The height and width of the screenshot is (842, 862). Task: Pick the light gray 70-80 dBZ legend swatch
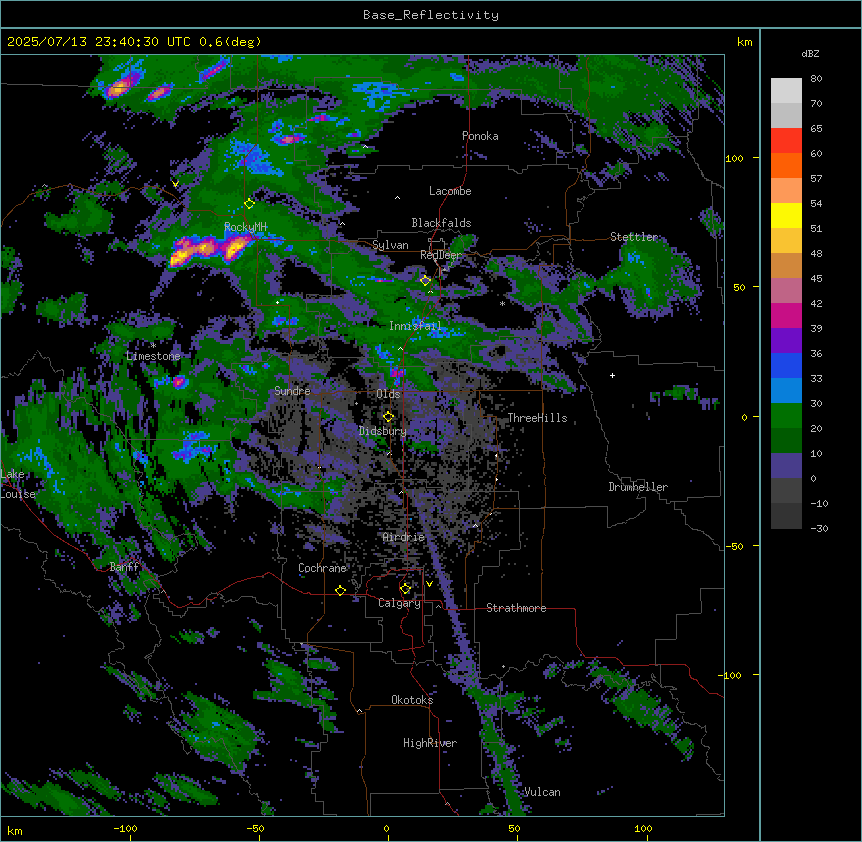(x=786, y=91)
